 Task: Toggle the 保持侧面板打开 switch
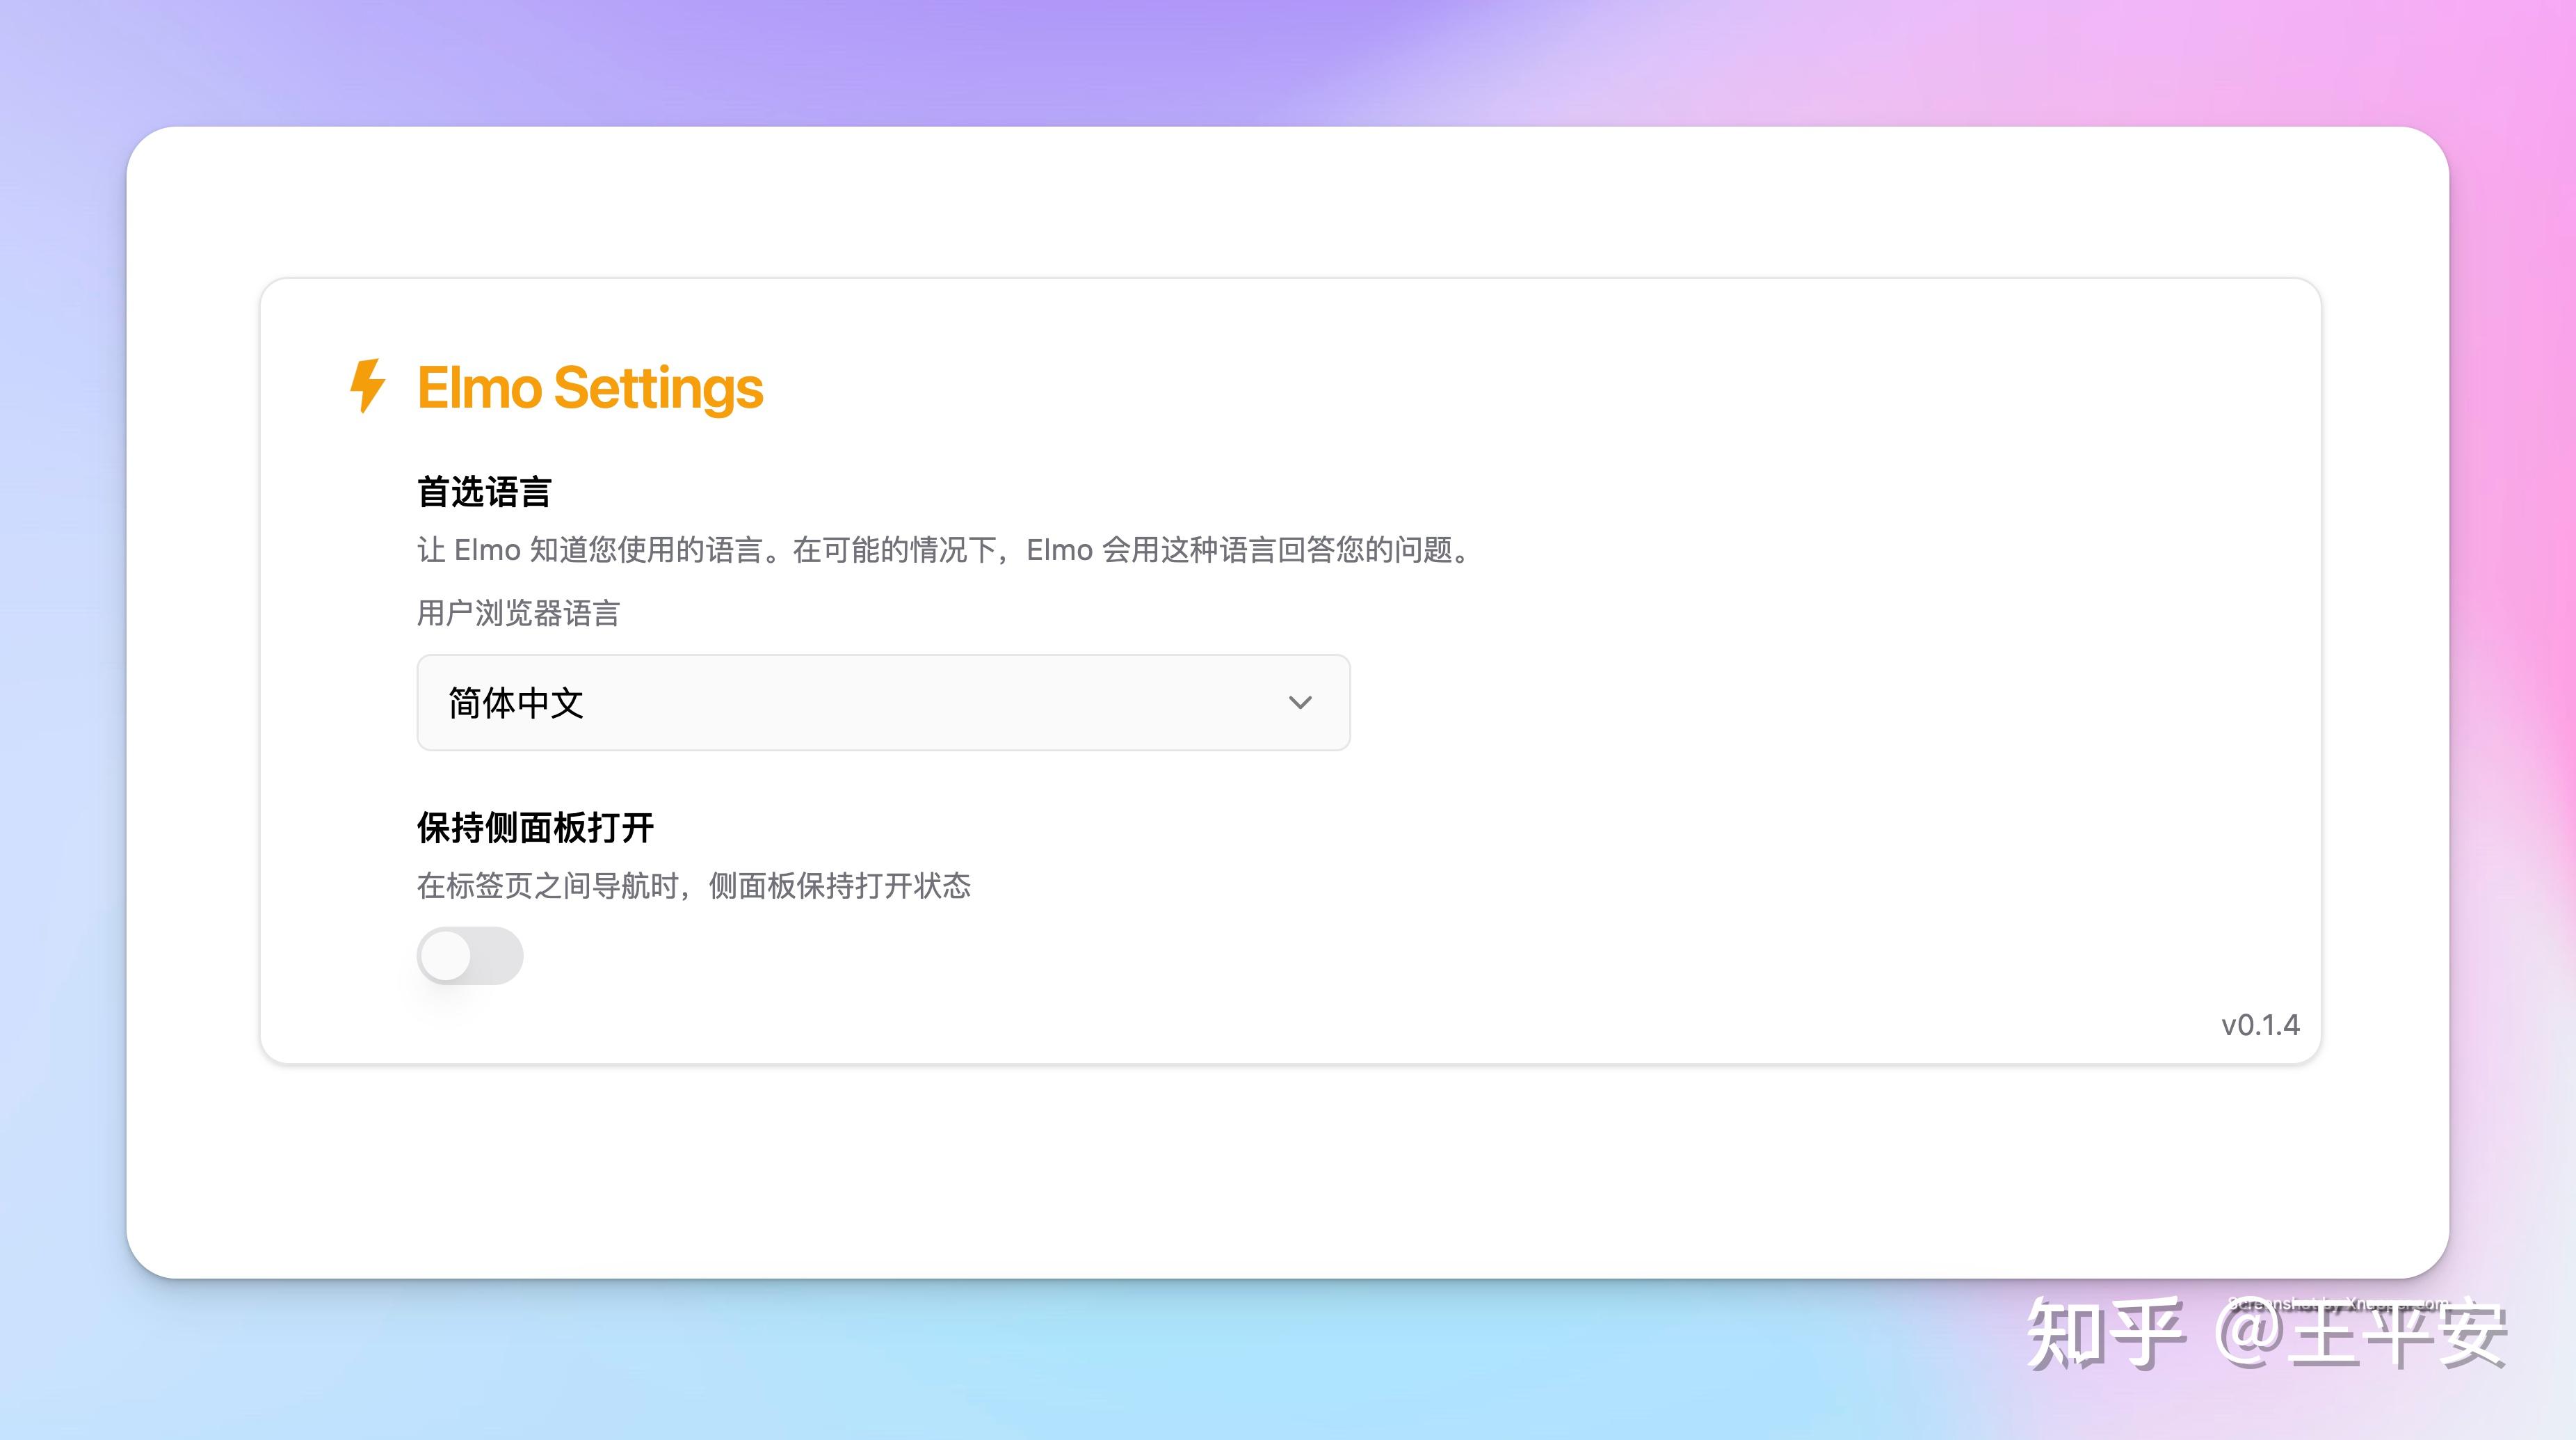point(470,956)
